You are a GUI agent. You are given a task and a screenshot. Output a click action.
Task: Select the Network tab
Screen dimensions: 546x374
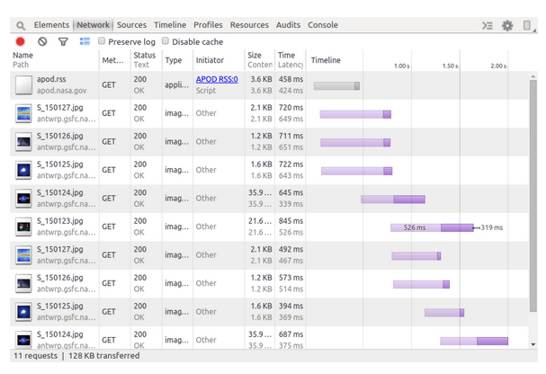click(x=93, y=25)
